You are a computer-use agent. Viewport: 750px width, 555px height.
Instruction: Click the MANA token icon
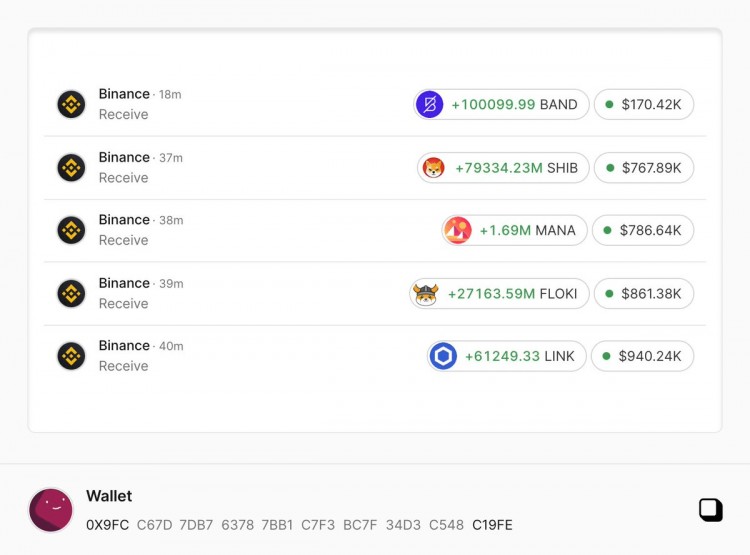(x=458, y=231)
